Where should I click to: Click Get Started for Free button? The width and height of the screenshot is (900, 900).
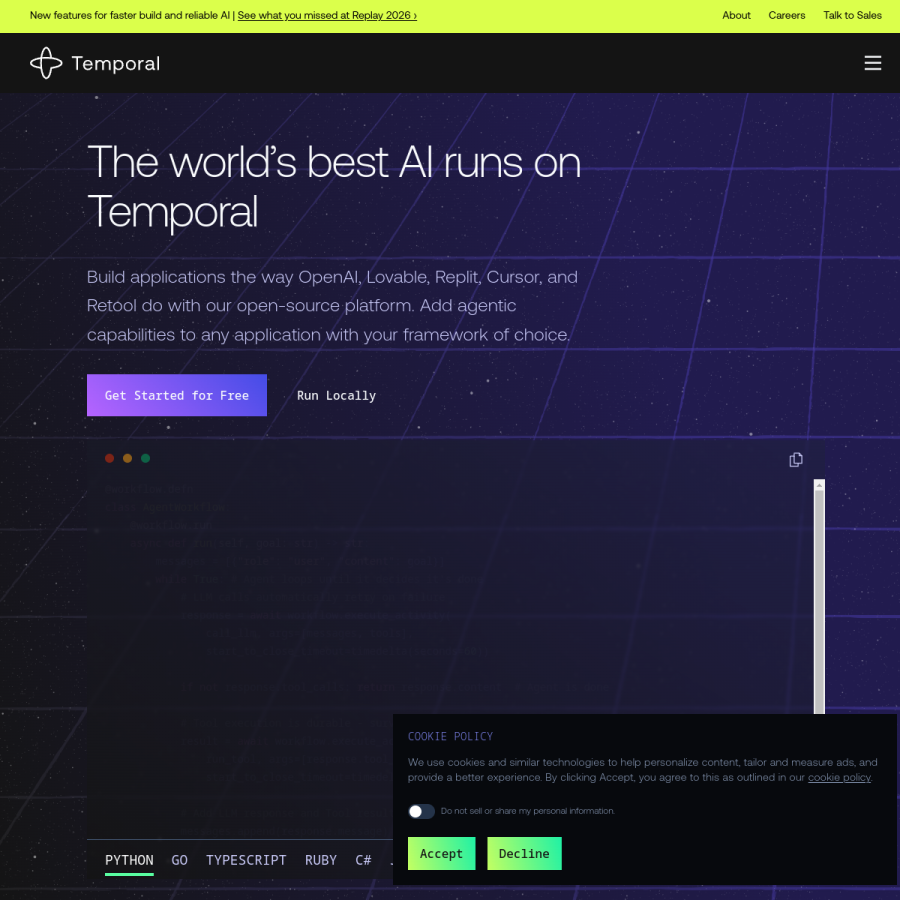pos(177,395)
